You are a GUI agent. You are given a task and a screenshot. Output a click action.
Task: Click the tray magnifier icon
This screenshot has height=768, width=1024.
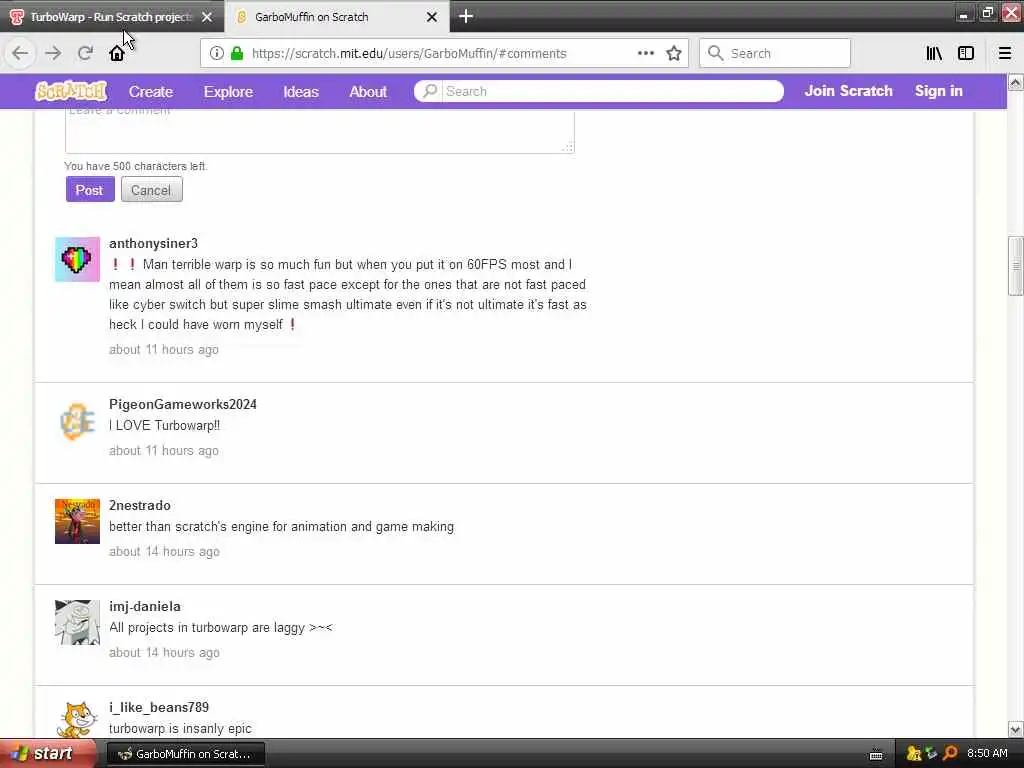pos(950,754)
